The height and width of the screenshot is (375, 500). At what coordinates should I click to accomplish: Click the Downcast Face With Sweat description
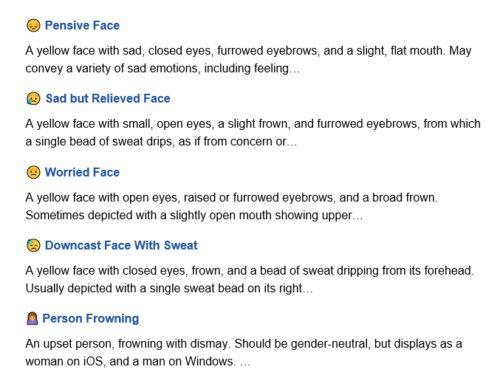tap(249, 279)
